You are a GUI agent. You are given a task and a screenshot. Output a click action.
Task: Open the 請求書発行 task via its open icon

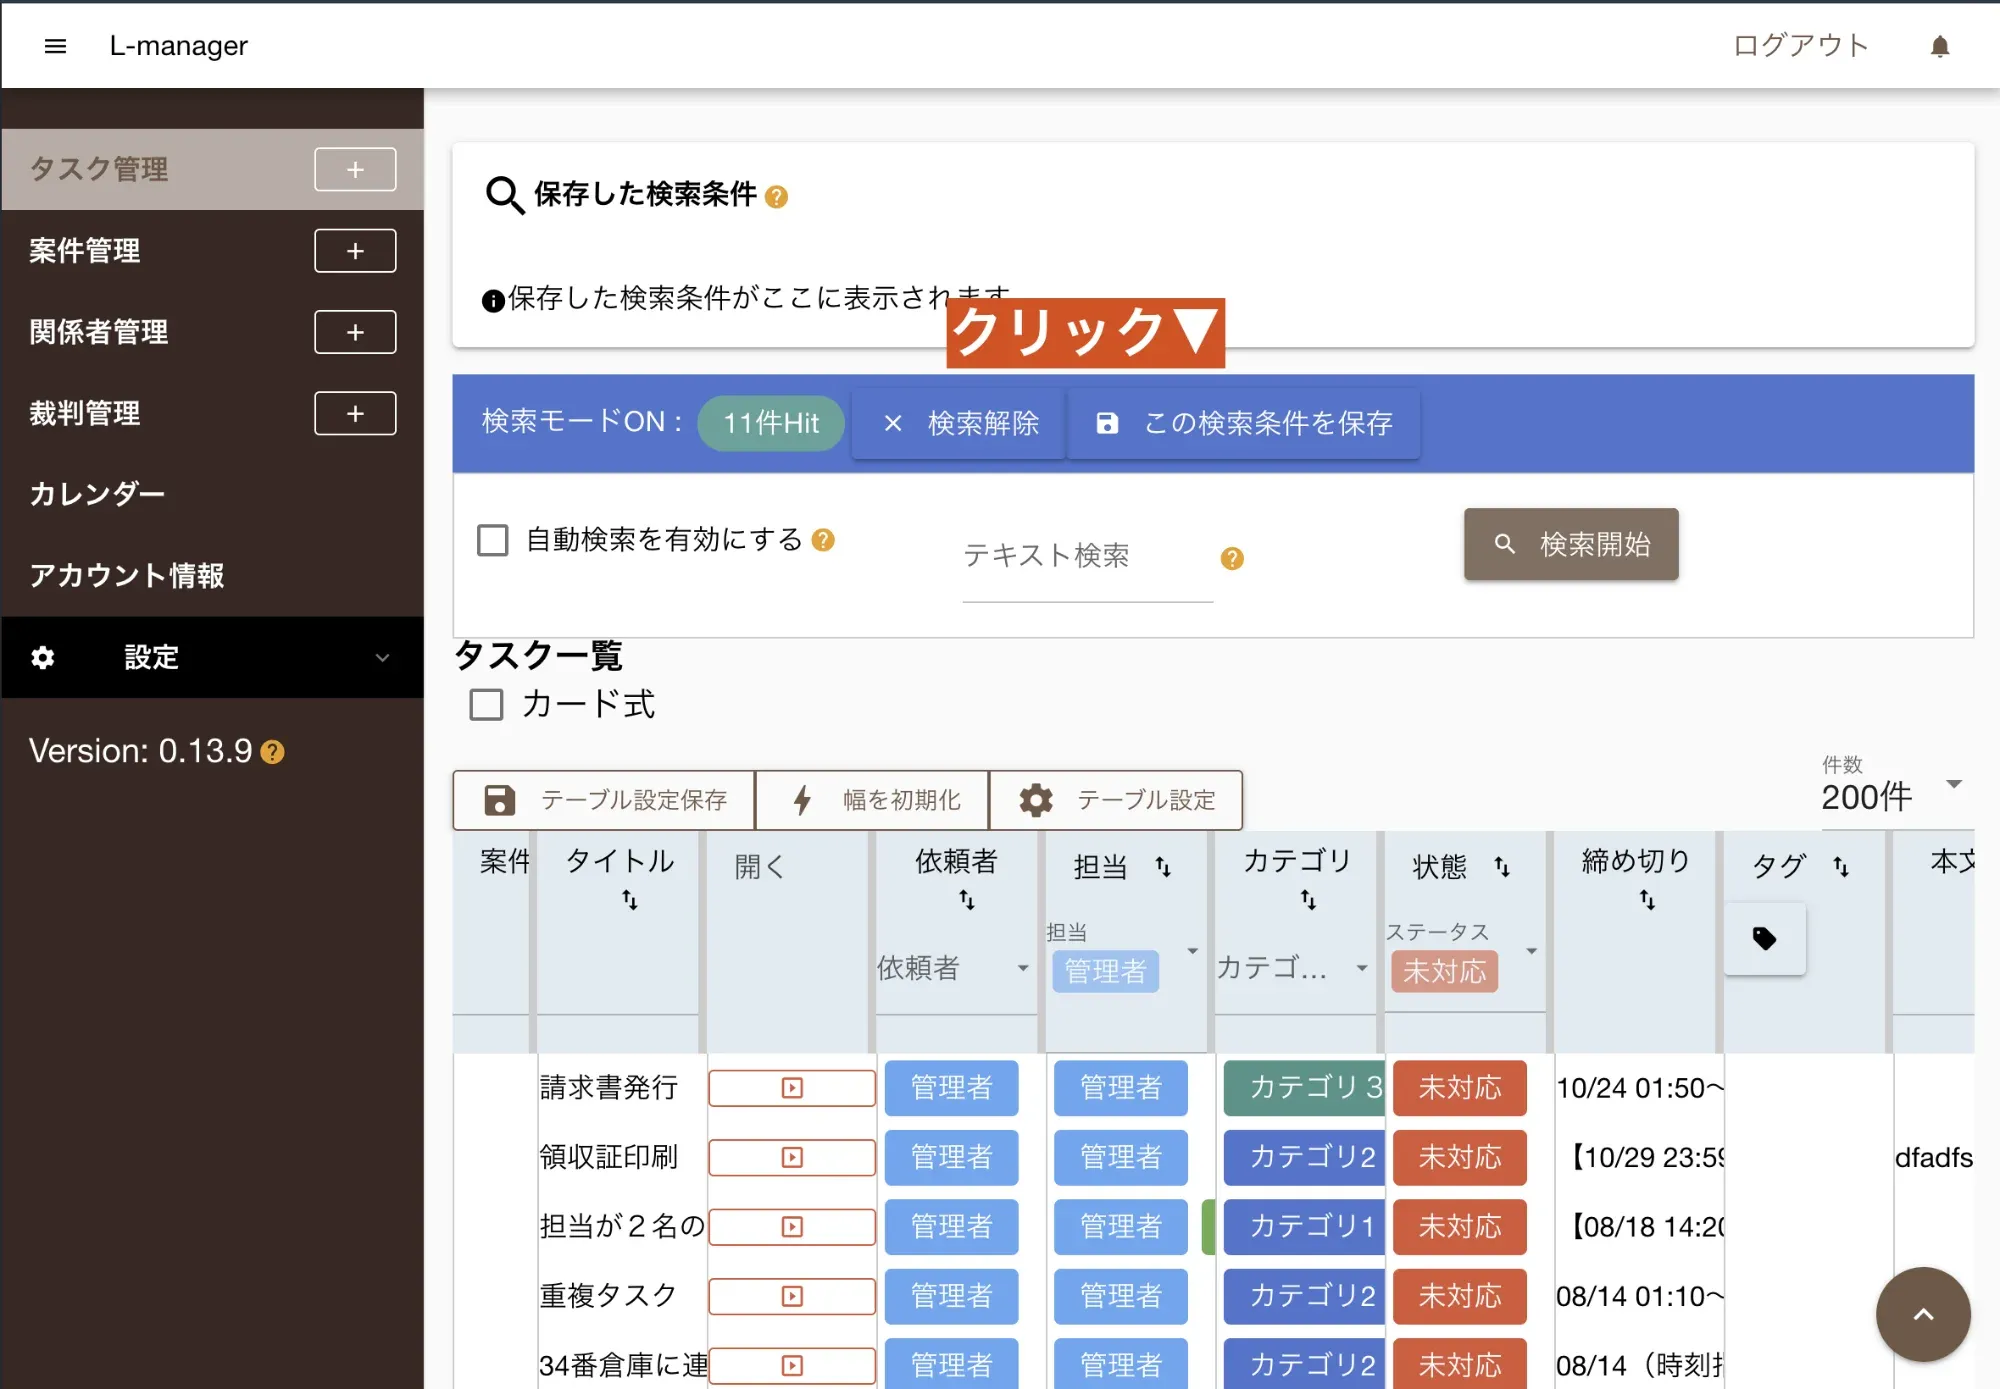tap(791, 1088)
